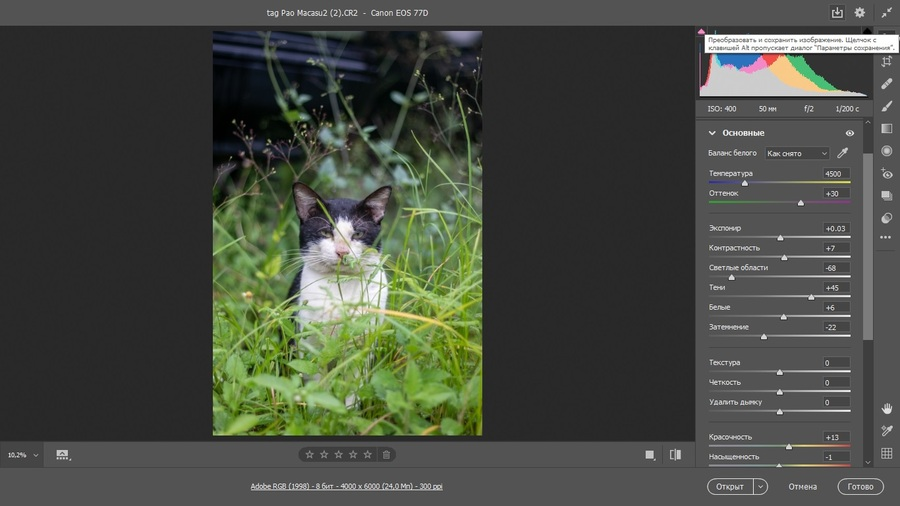Viewport: 900px width, 506px height.
Task: Select the Crop and Rotate tool
Action: 887,61
